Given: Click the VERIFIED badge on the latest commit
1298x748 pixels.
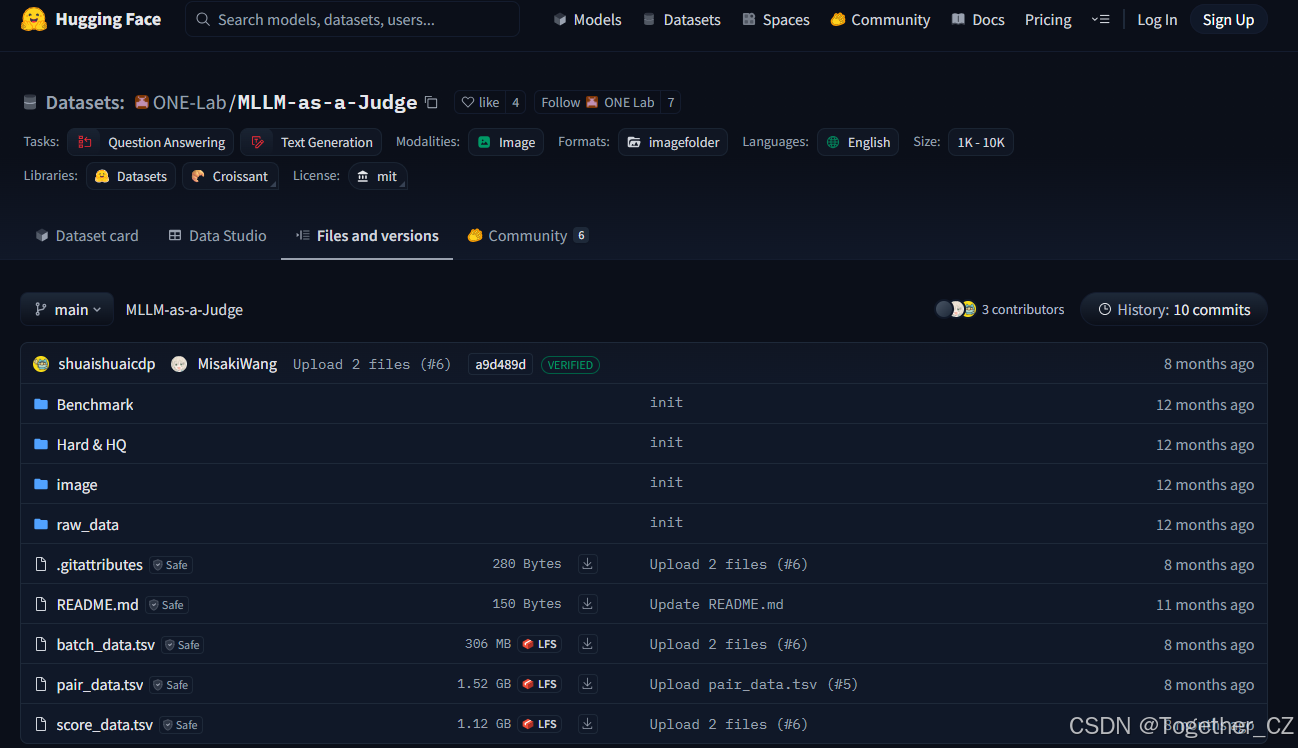Looking at the screenshot, I should tap(570, 364).
